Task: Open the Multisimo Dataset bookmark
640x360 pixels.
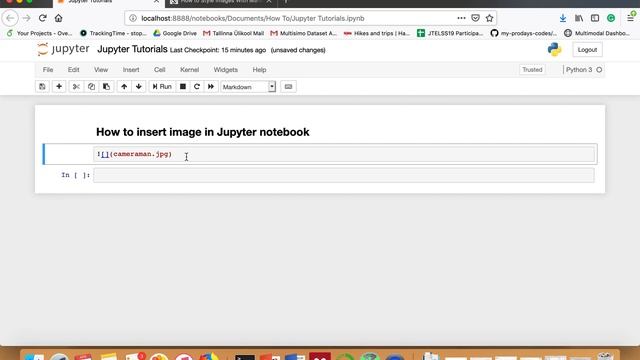Action: click(304, 33)
